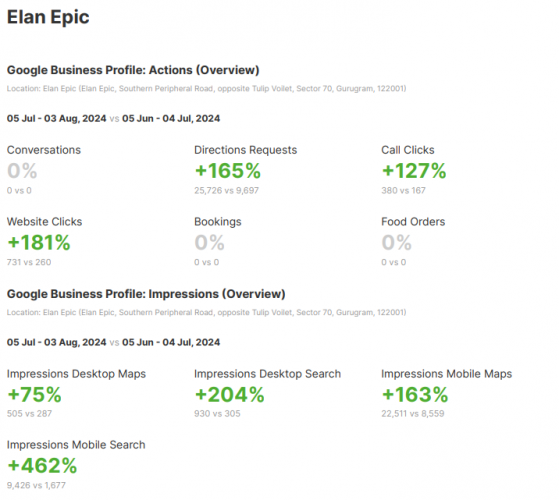Image resolution: width=559 pixels, height=500 pixels.
Task: Click the +165% Directions Requests value
Action: tap(228, 171)
